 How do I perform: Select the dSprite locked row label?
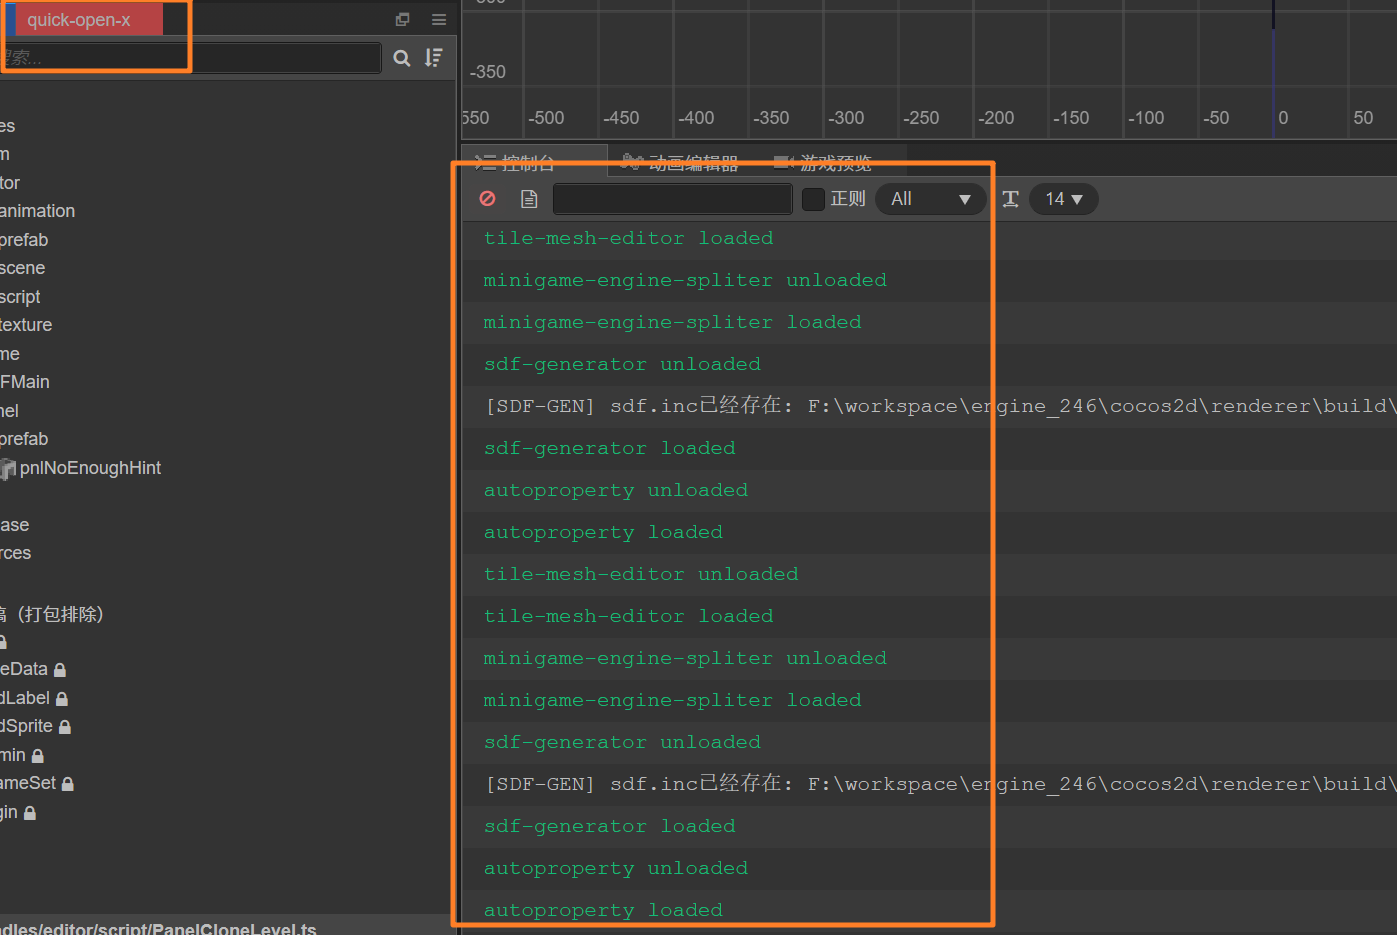click(x=26, y=726)
